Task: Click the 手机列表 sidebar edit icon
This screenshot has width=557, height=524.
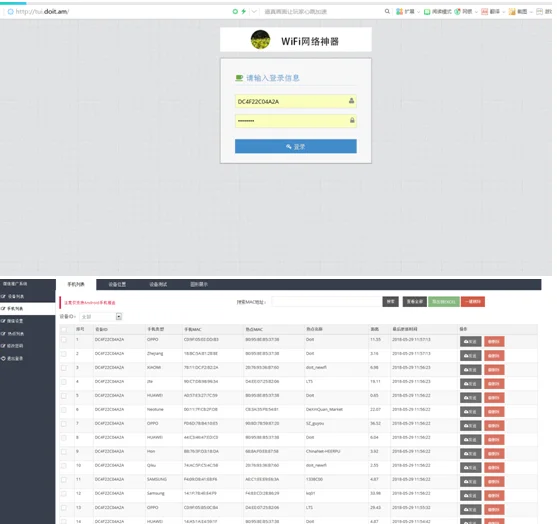Action: pyautogui.click(x=3, y=308)
